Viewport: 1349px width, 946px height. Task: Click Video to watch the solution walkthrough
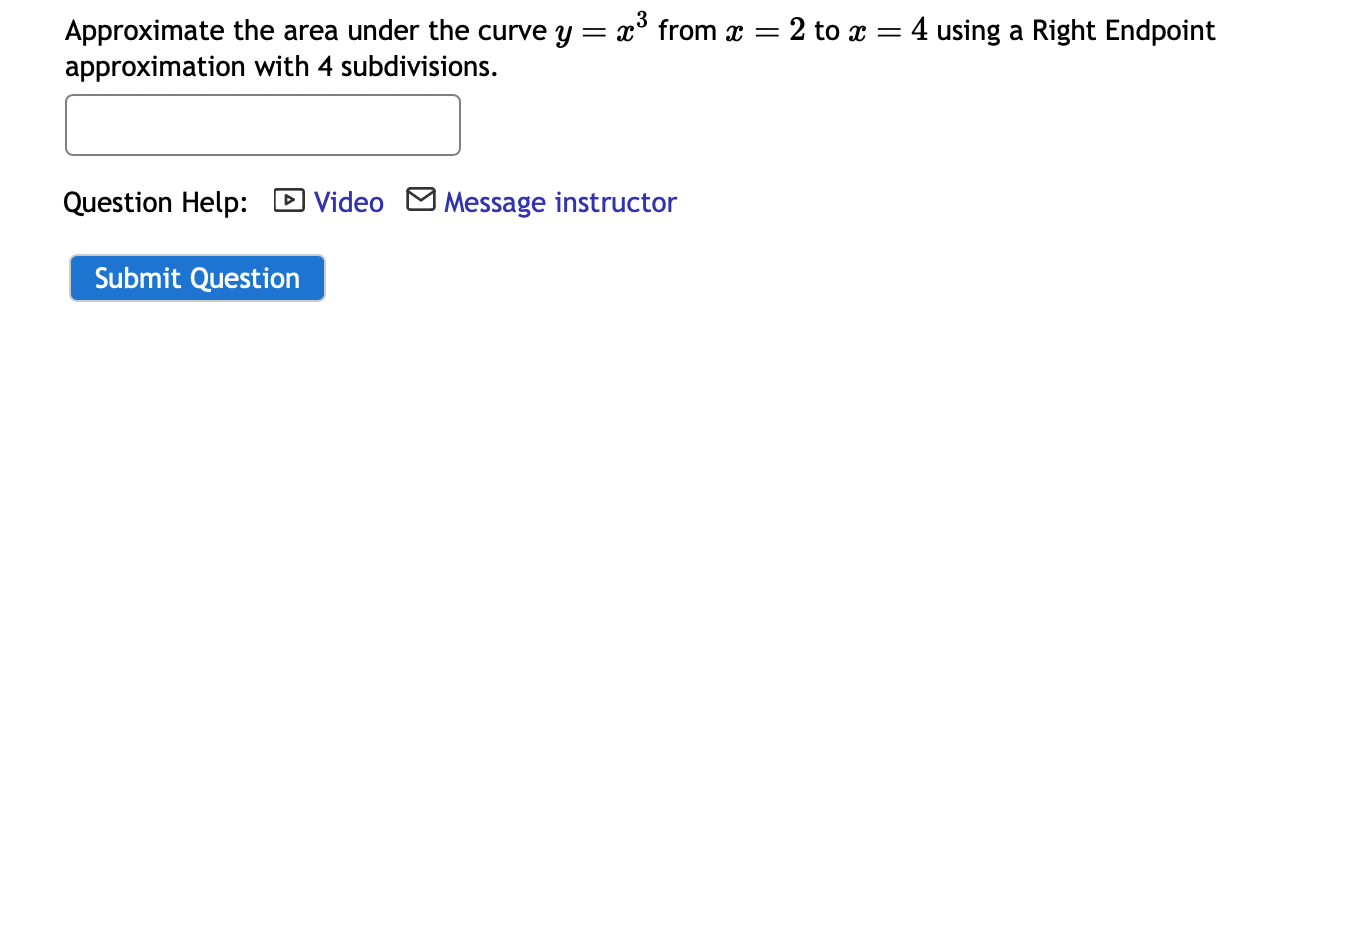[x=348, y=202]
